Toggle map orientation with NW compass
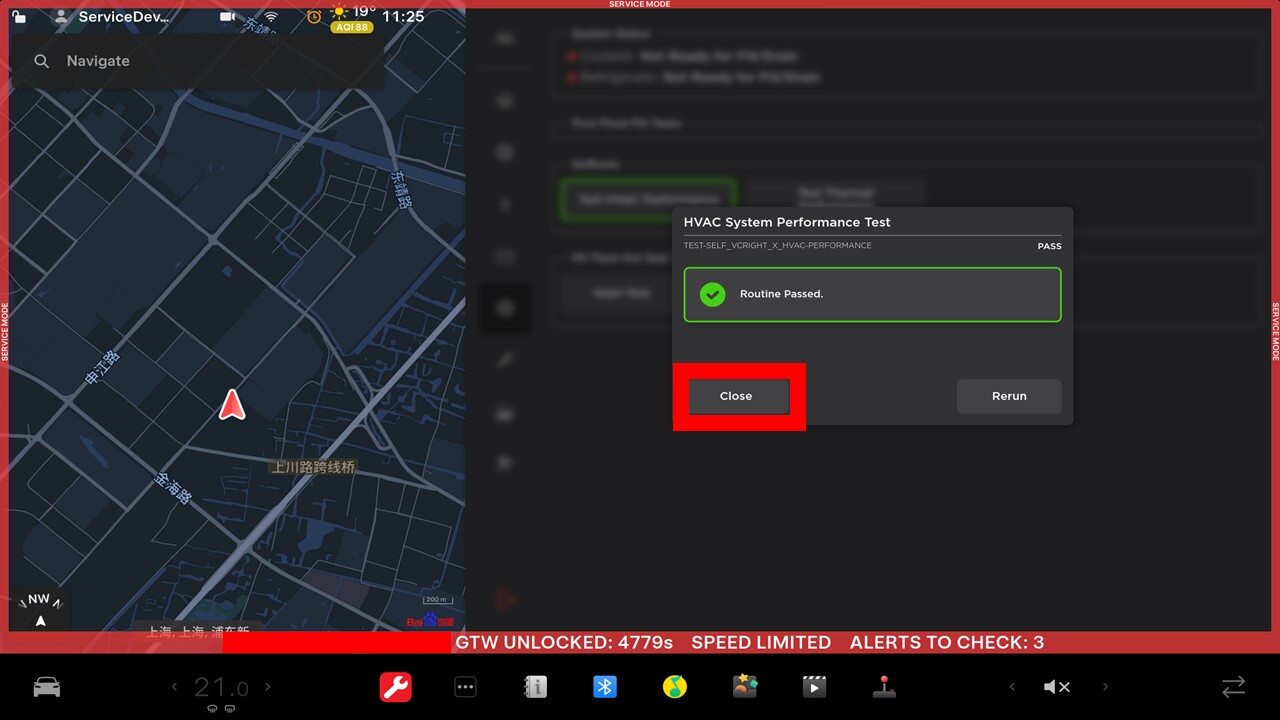 point(39,609)
